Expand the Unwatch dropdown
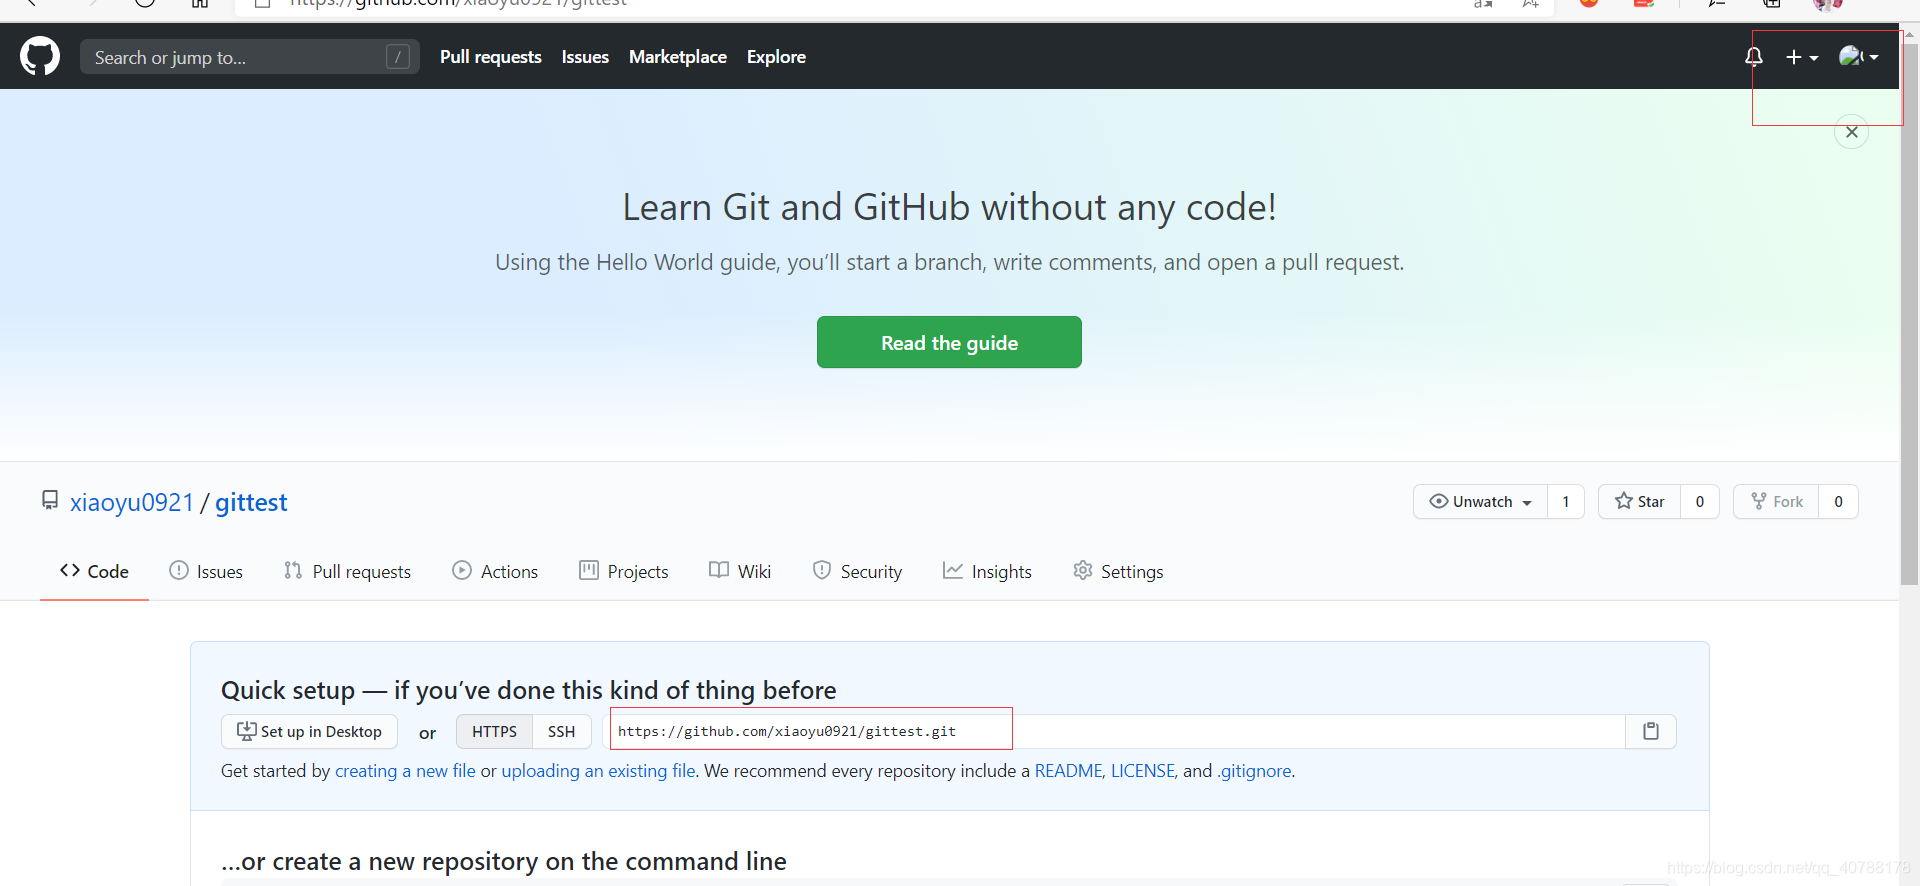Screen dimensions: 1920x886 tap(1480, 502)
